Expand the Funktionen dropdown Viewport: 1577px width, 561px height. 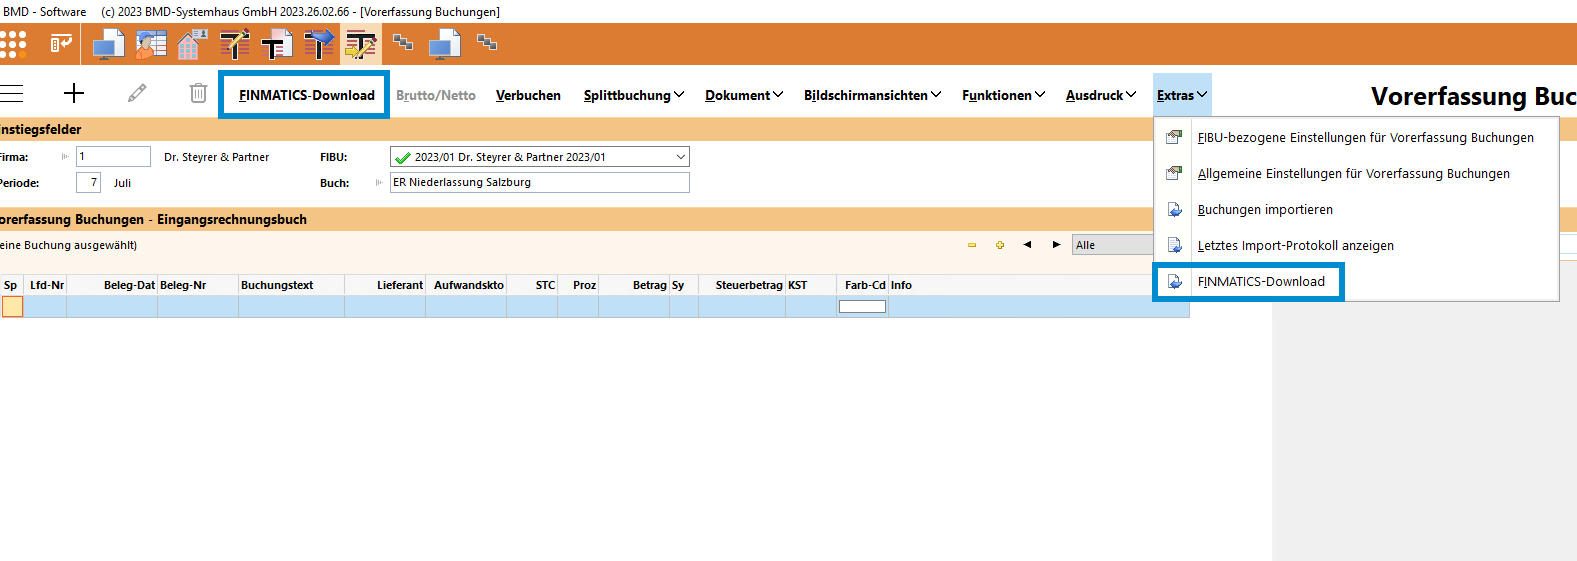(1003, 95)
